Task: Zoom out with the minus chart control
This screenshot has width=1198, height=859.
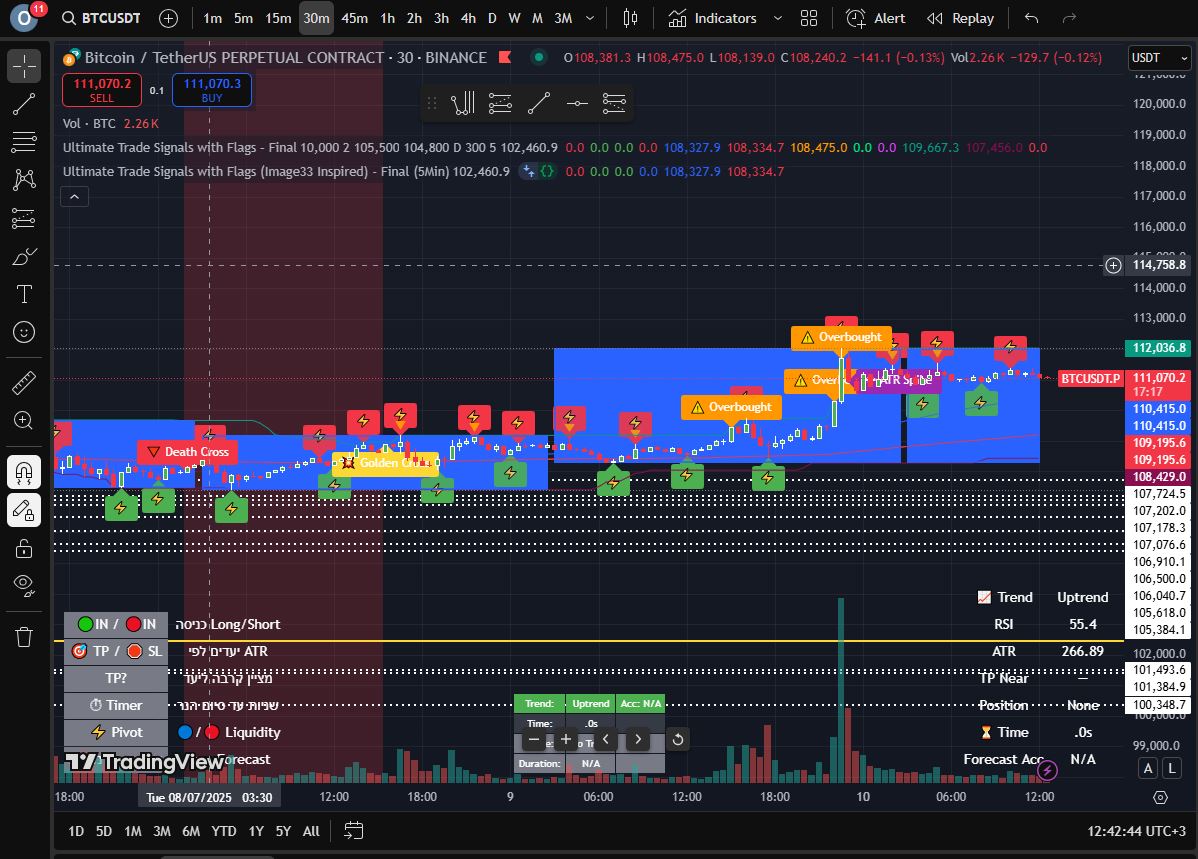Action: click(x=534, y=740)
